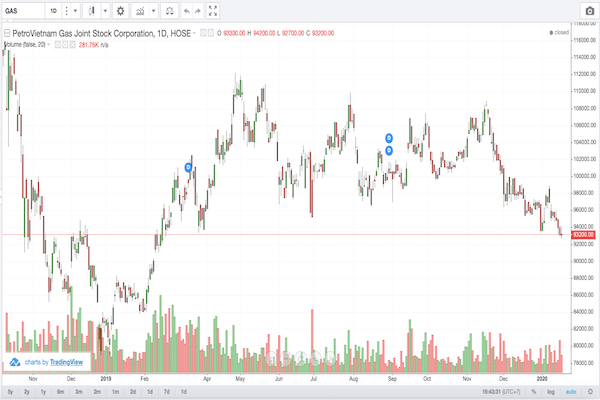This screenshot has width=600, height=400.
Task: Click the red 93200.00 current price label
Action: pos(583,235)
